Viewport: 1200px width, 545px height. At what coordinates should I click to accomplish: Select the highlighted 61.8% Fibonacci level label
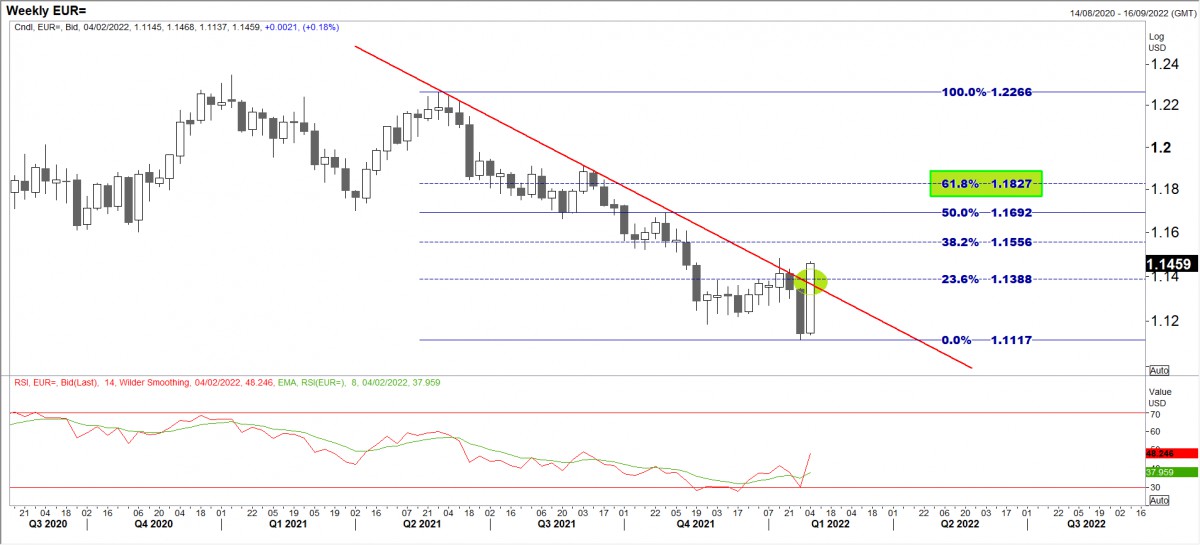coord(986,183)
